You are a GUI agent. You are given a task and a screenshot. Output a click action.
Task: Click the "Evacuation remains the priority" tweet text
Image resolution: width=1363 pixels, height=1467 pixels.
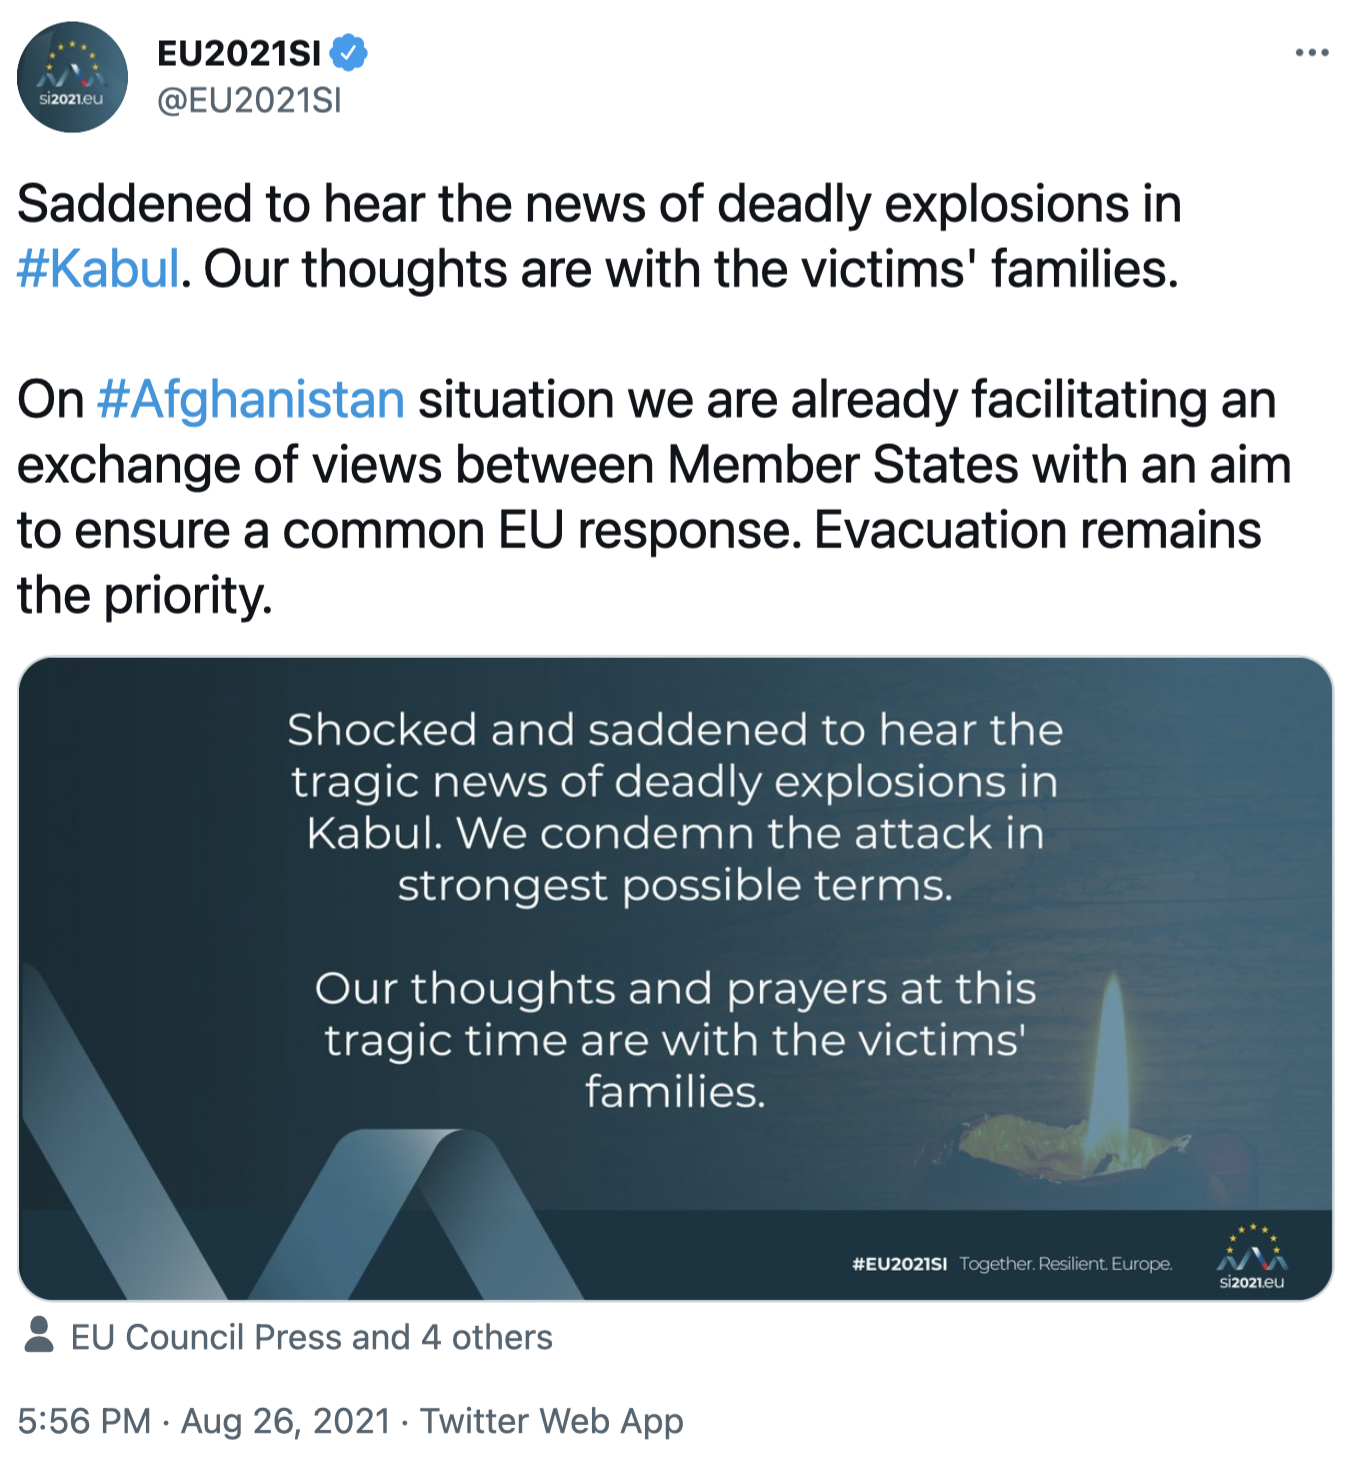pyautogui.click(x=1037, y=531)
